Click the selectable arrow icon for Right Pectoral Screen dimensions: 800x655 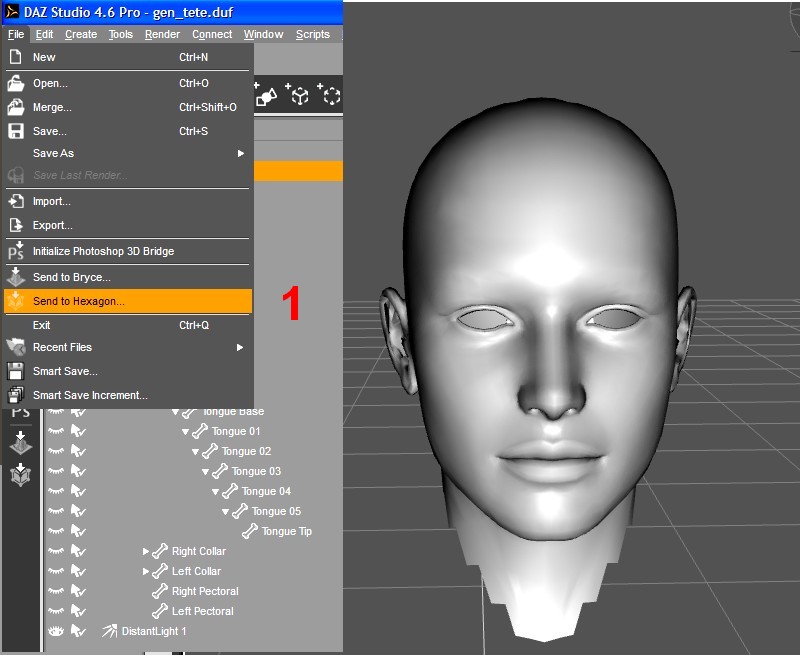78,591
